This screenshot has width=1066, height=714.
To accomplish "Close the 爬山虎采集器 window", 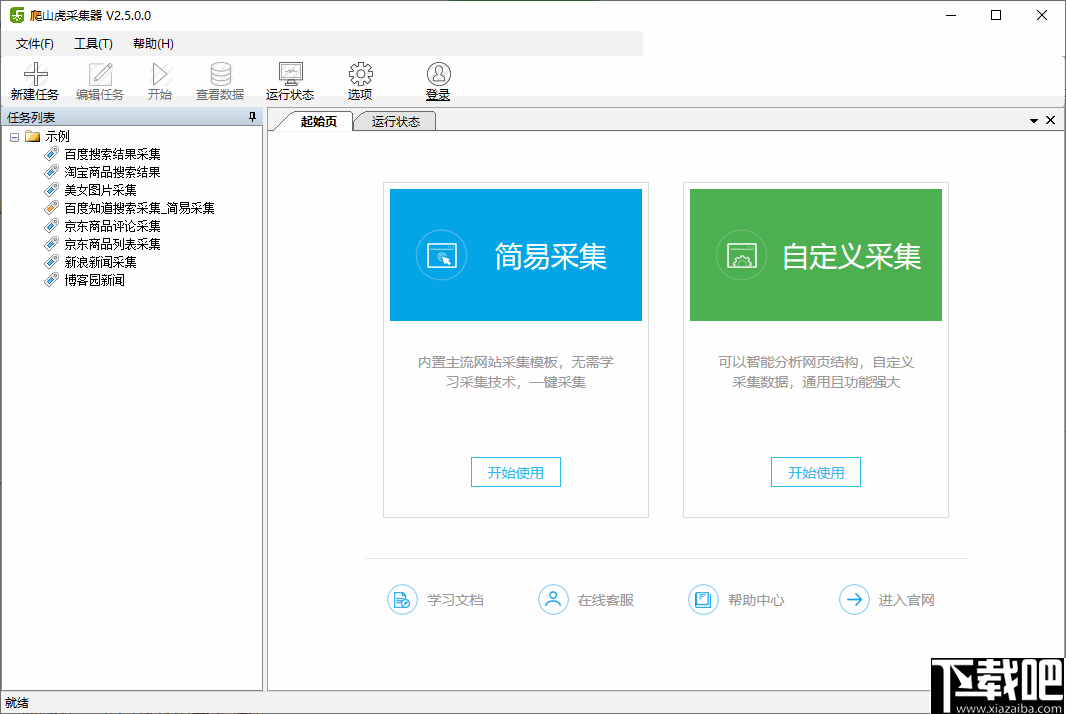I will 1042,15.
